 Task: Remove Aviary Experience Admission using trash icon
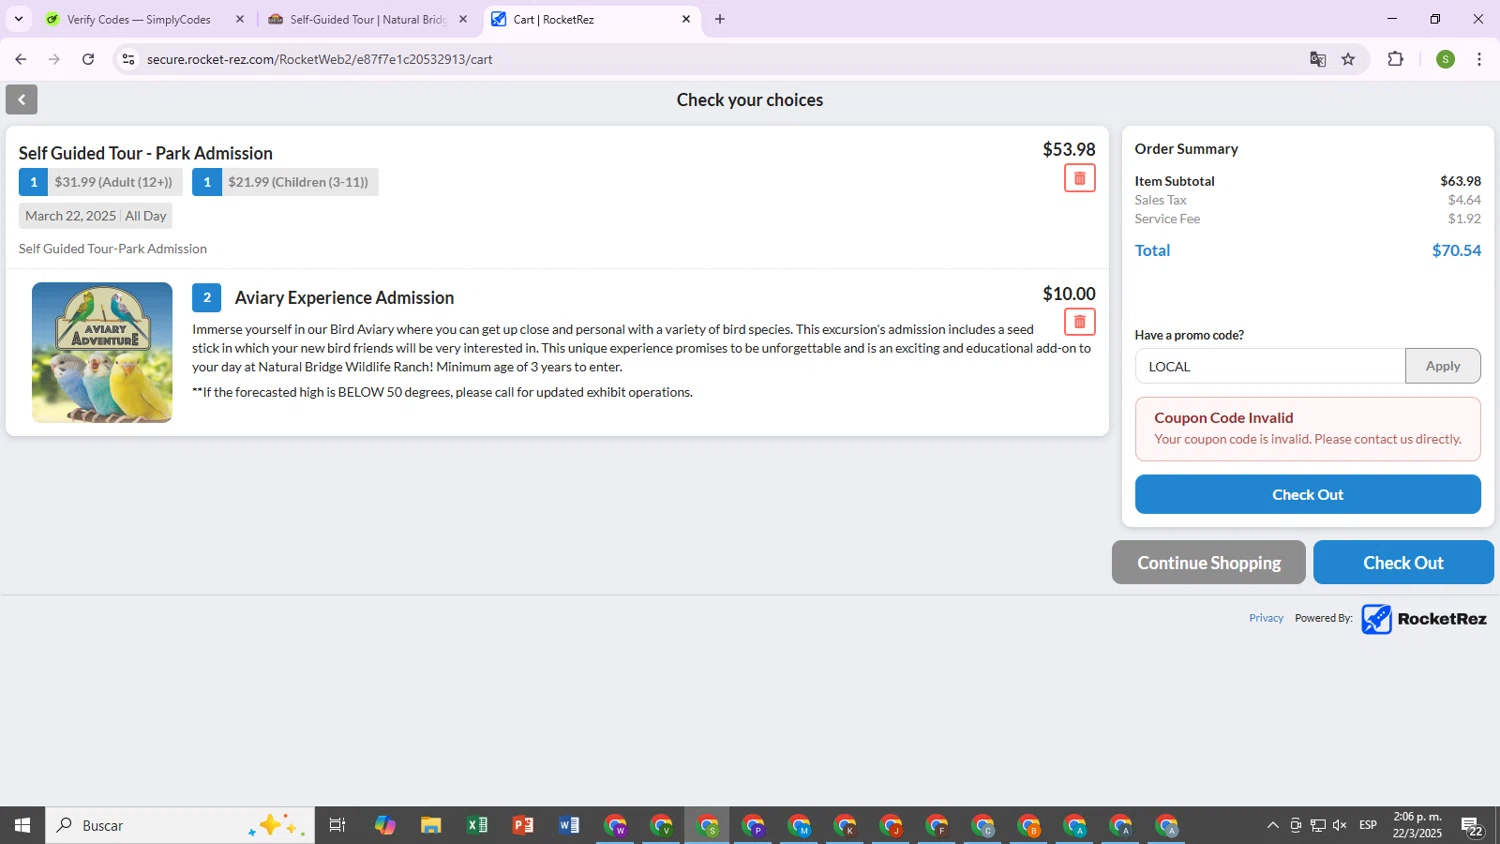(x=1079, y=322)
